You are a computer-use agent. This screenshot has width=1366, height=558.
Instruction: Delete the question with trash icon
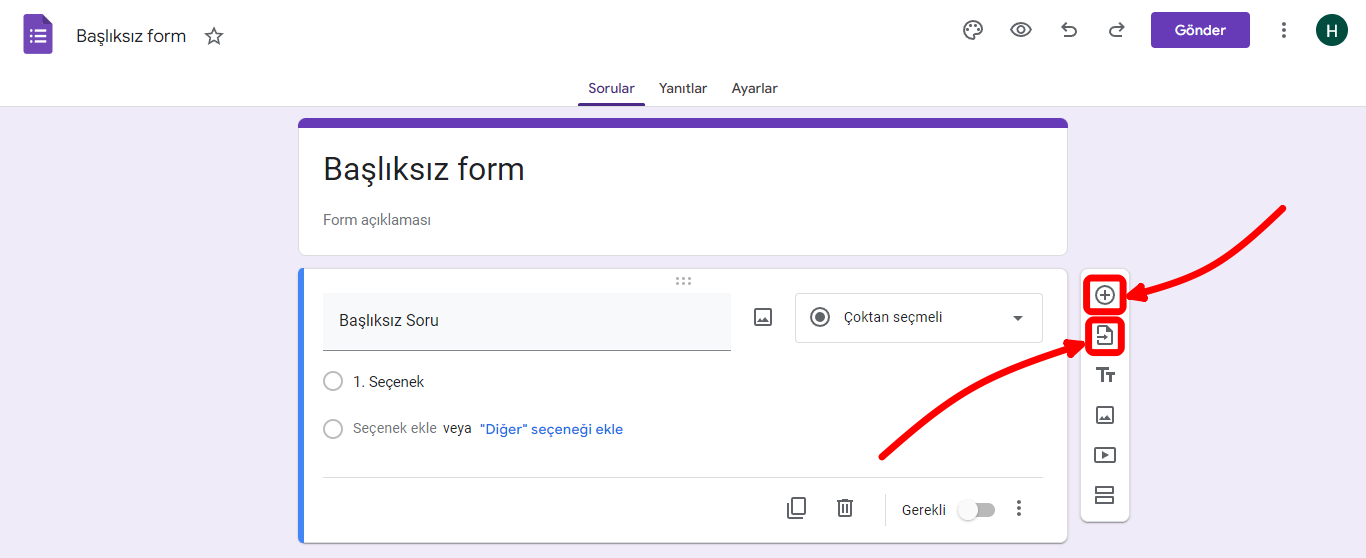coord(845,508)
